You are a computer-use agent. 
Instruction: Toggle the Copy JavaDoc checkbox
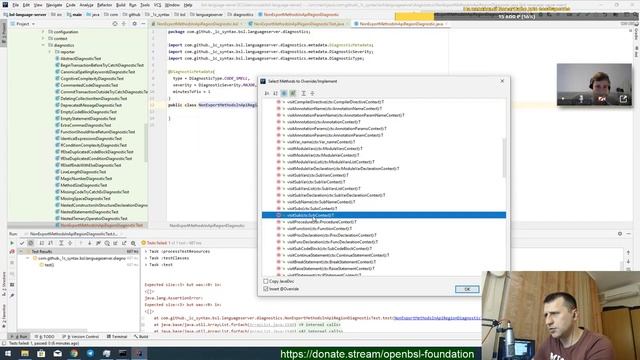(266, 281)
